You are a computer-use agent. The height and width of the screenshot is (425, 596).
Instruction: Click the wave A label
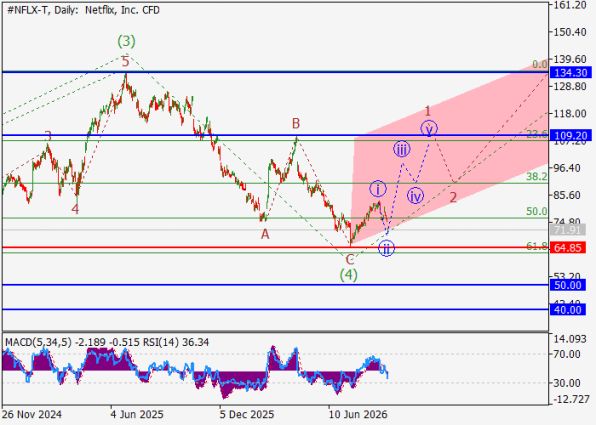click(x=265, y=234)
